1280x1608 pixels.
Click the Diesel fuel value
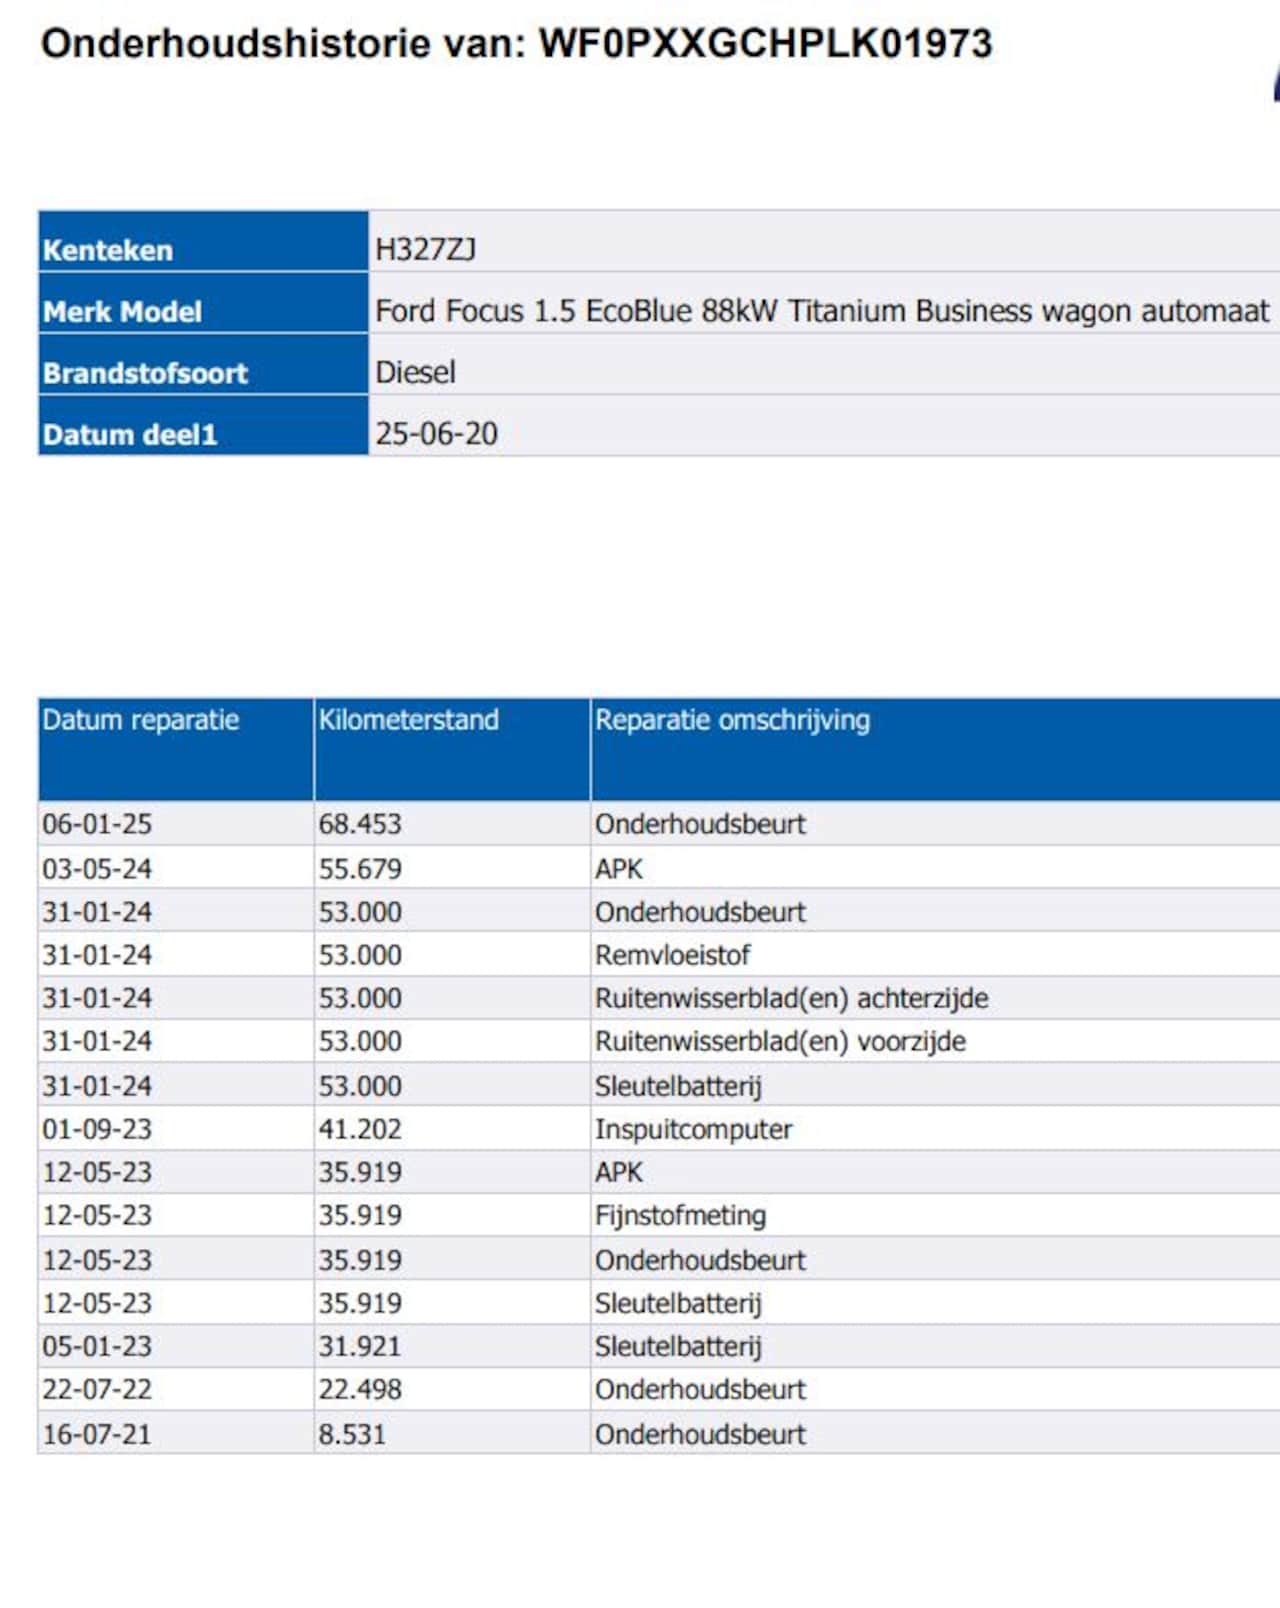(415, 372)
